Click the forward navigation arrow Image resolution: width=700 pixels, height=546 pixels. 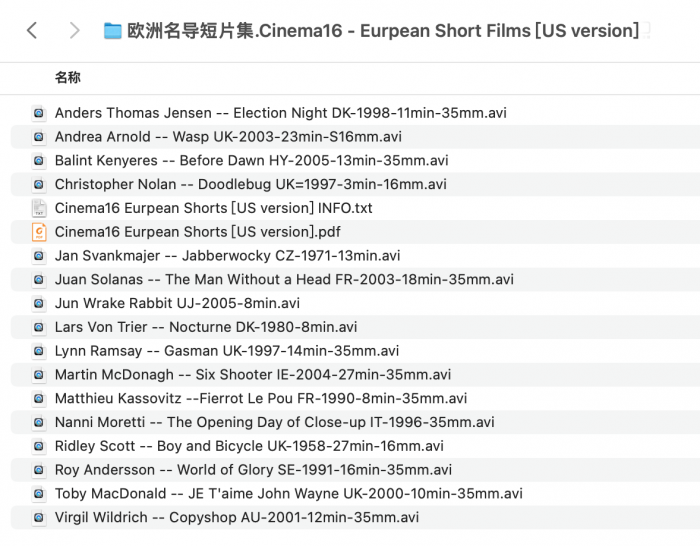point(74,31)
